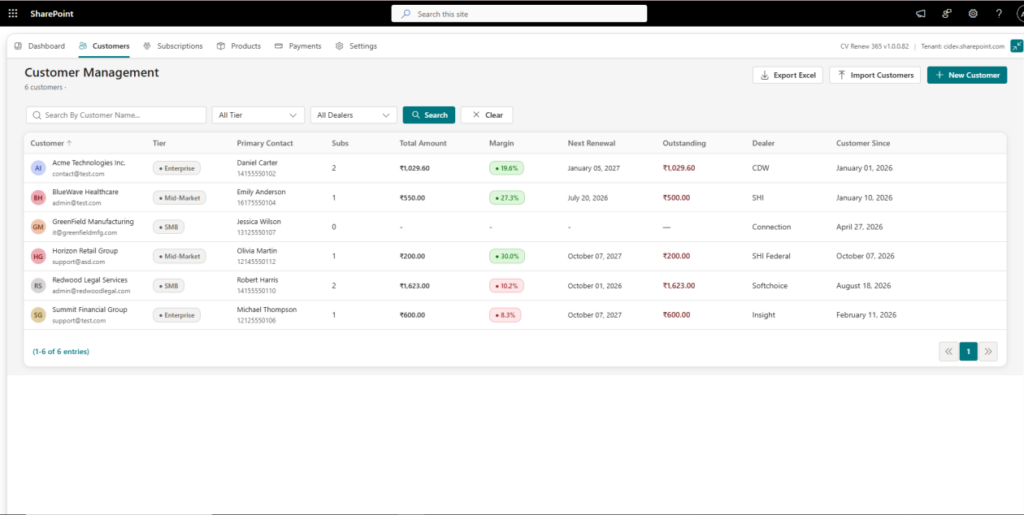Click the magnifier icon in customer search box
Image resolution: width=1024 pixels, height=515 pixels.
[37, 115]
